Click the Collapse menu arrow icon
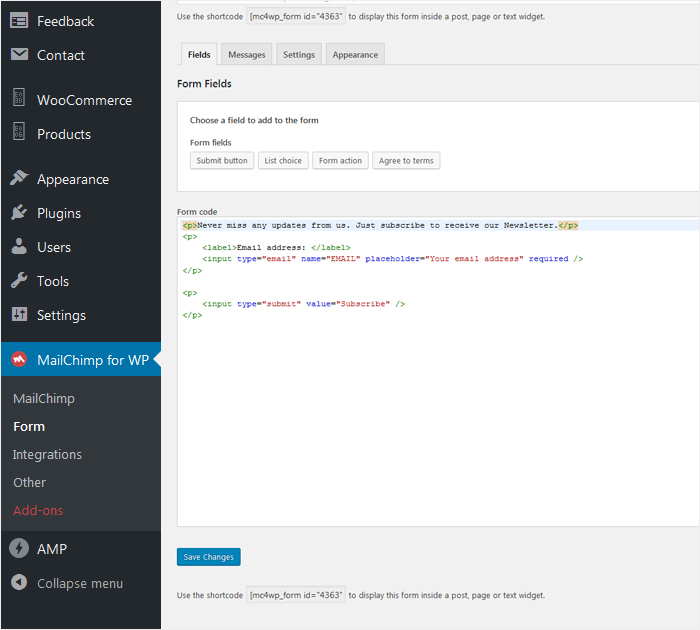Screen dimensions: 700x630 pos(19,582)
